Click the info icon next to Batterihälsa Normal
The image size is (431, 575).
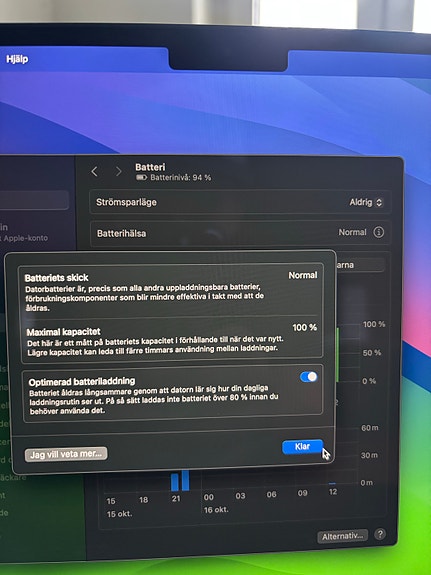pos(379,232)
